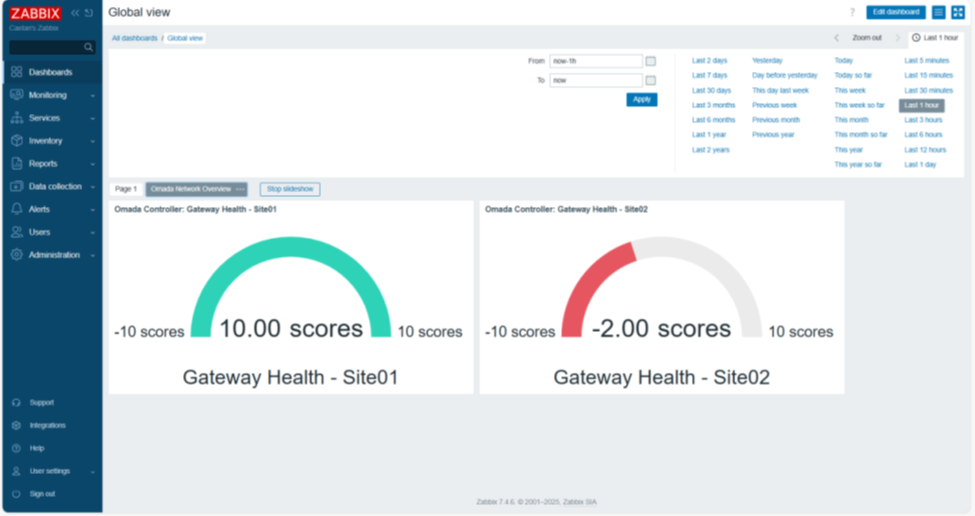Toggle the Last 1 hour time selector tab

(936, 38)
